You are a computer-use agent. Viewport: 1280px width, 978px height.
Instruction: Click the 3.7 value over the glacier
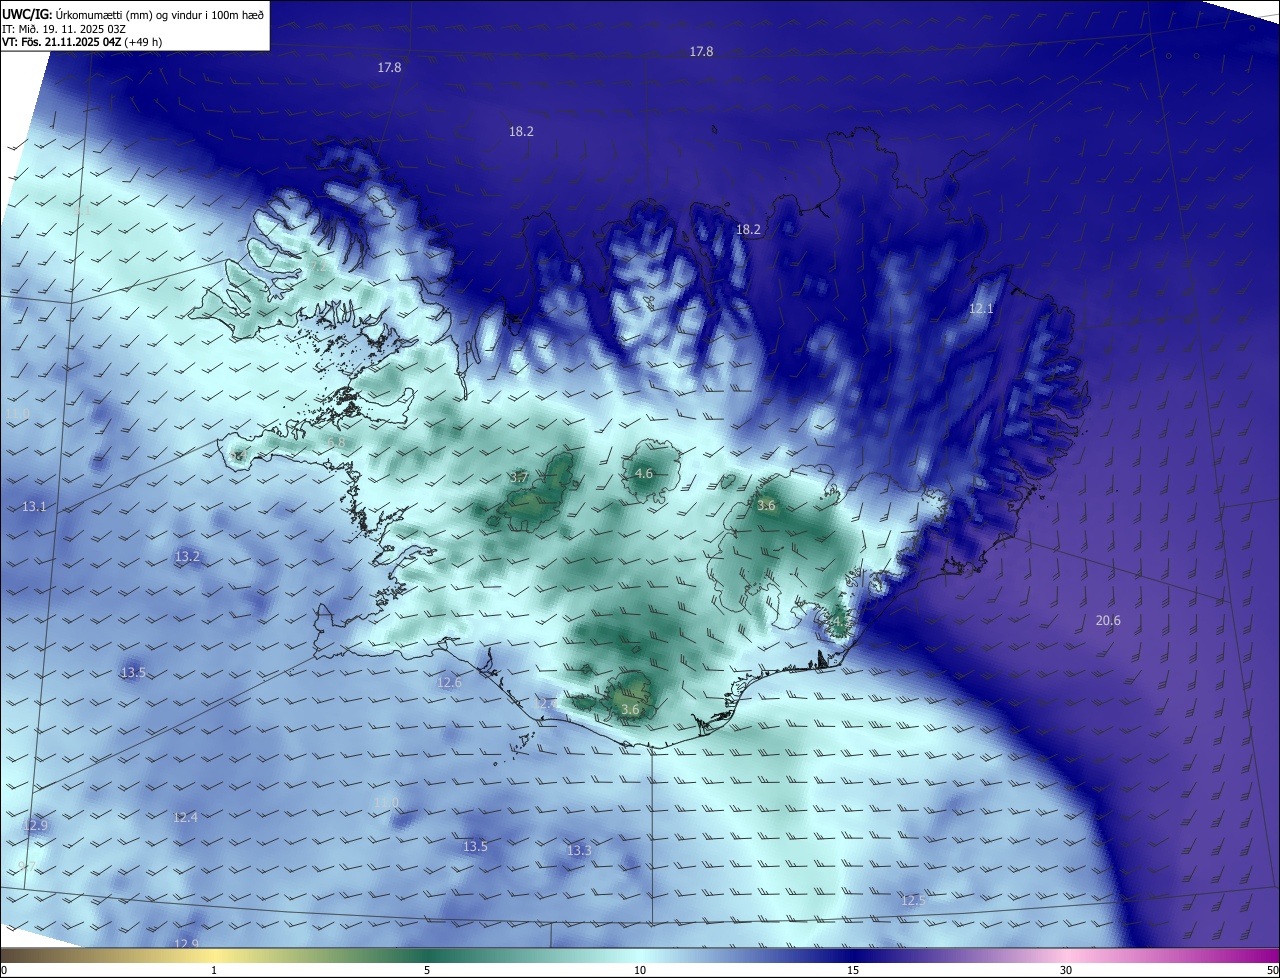coord(519,478)
